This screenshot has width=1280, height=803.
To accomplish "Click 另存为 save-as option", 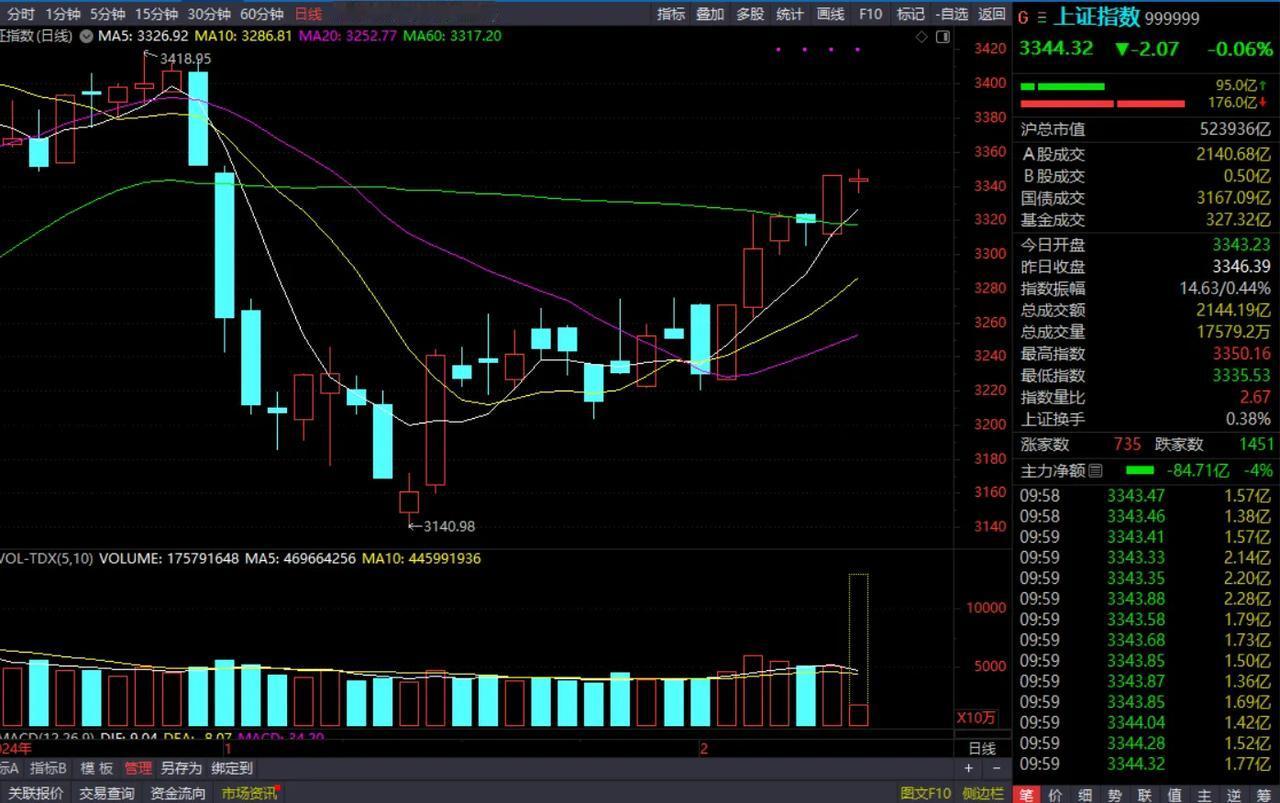I will coord(181,768).
